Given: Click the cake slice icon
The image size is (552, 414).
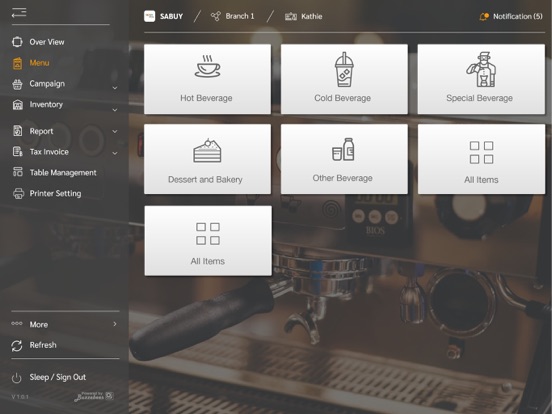Looking at the screenshot, I should pos(207,150).
